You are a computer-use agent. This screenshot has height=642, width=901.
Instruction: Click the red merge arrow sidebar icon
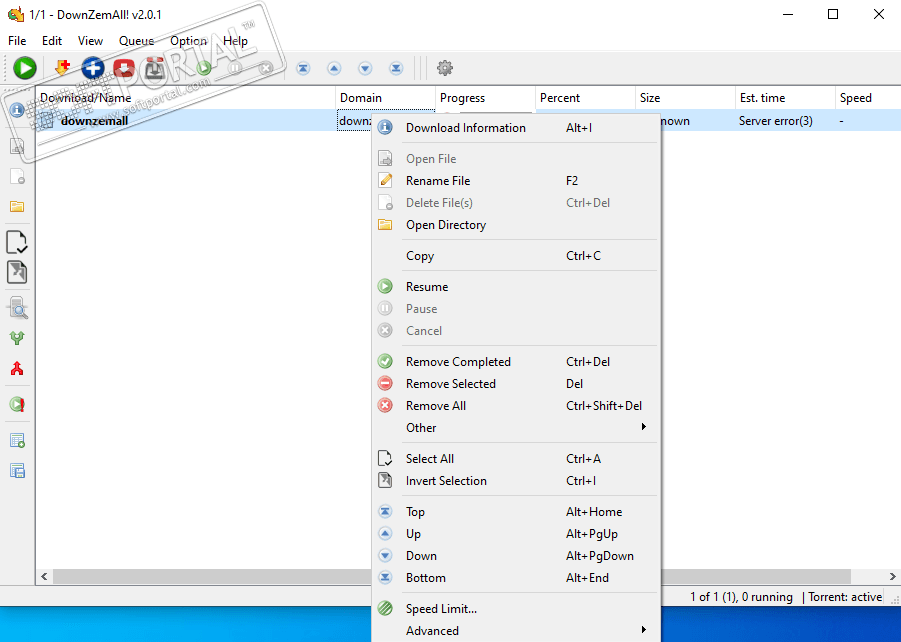[x=17, y=368]
